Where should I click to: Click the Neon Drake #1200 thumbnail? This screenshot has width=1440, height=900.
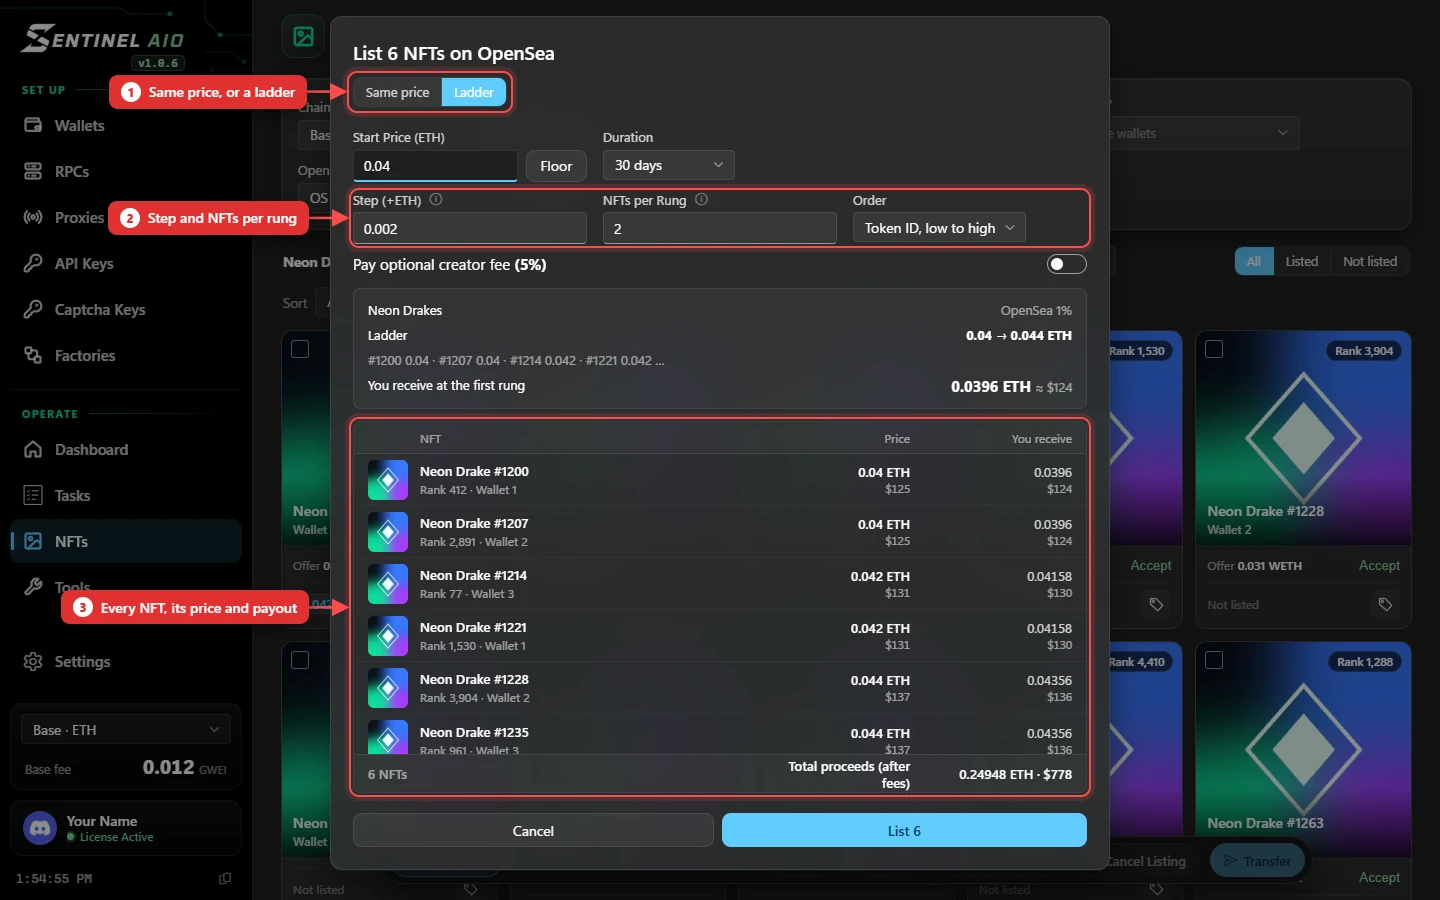(388, 480)
